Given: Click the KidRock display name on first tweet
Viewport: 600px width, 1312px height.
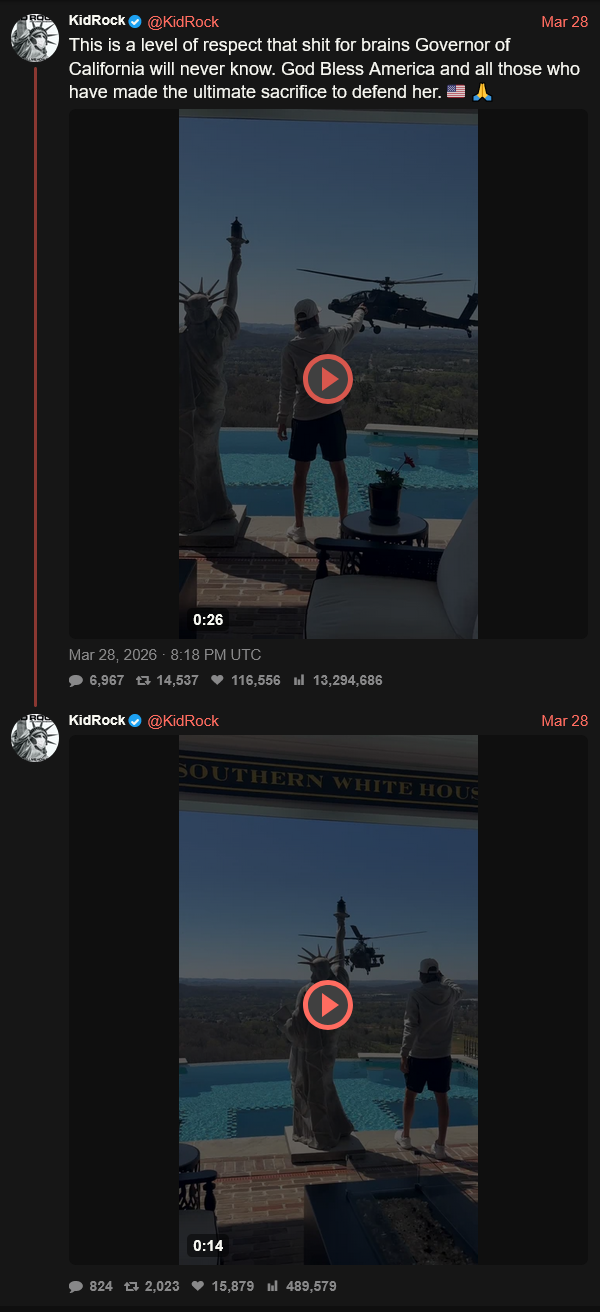Looking at the screenshot, I should [97, 22].
